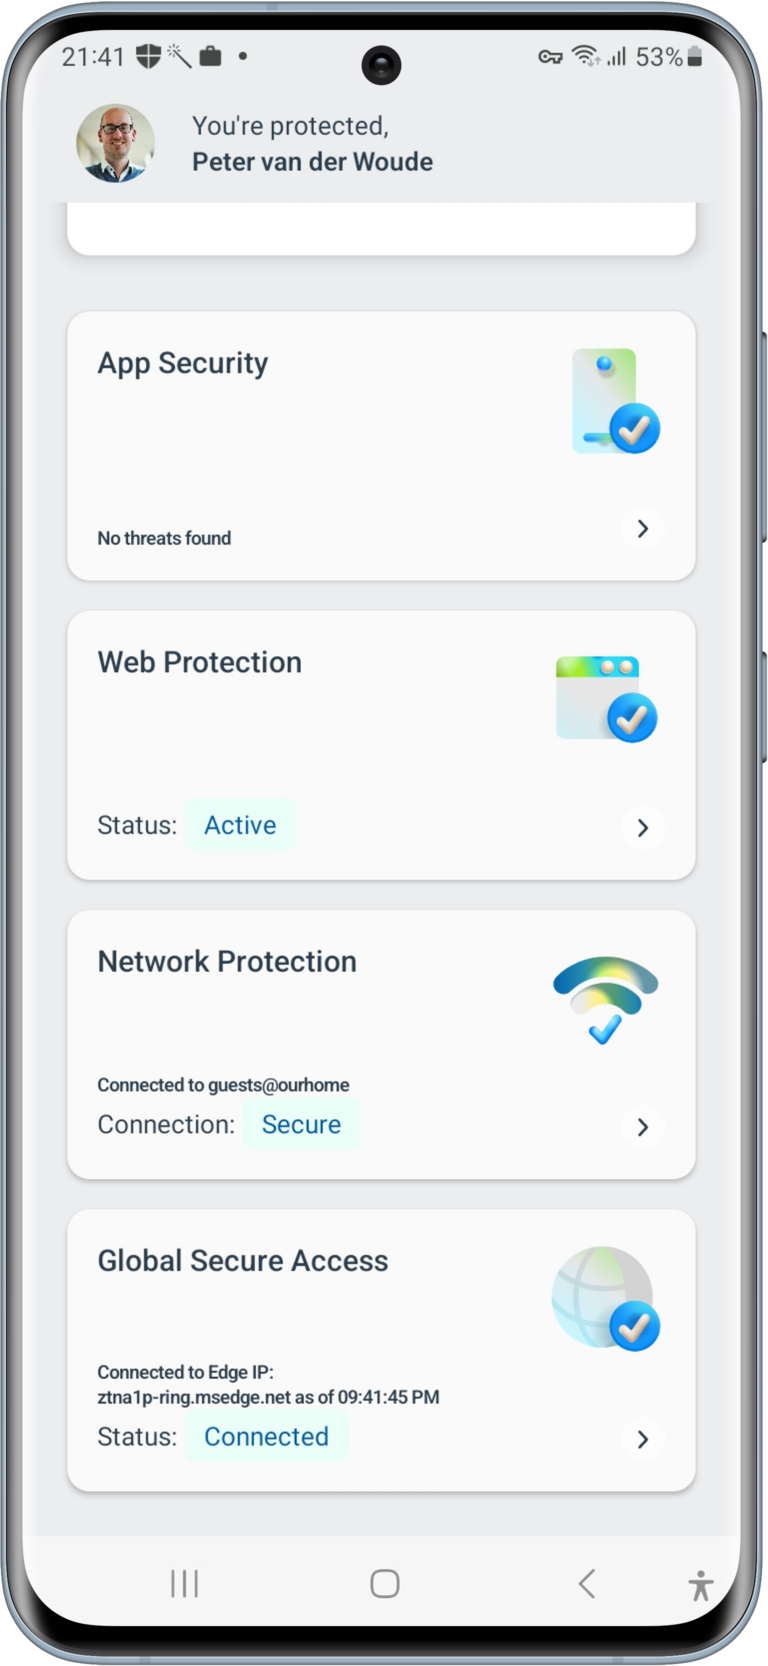Toggle Web Protection Active status
This screenshot has height=1666, width=768.
point(240,825)
